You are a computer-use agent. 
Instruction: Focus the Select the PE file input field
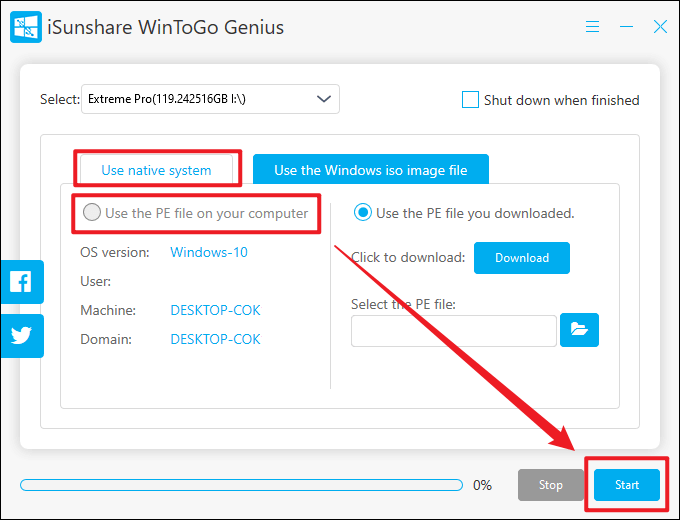tap(454, 331)
